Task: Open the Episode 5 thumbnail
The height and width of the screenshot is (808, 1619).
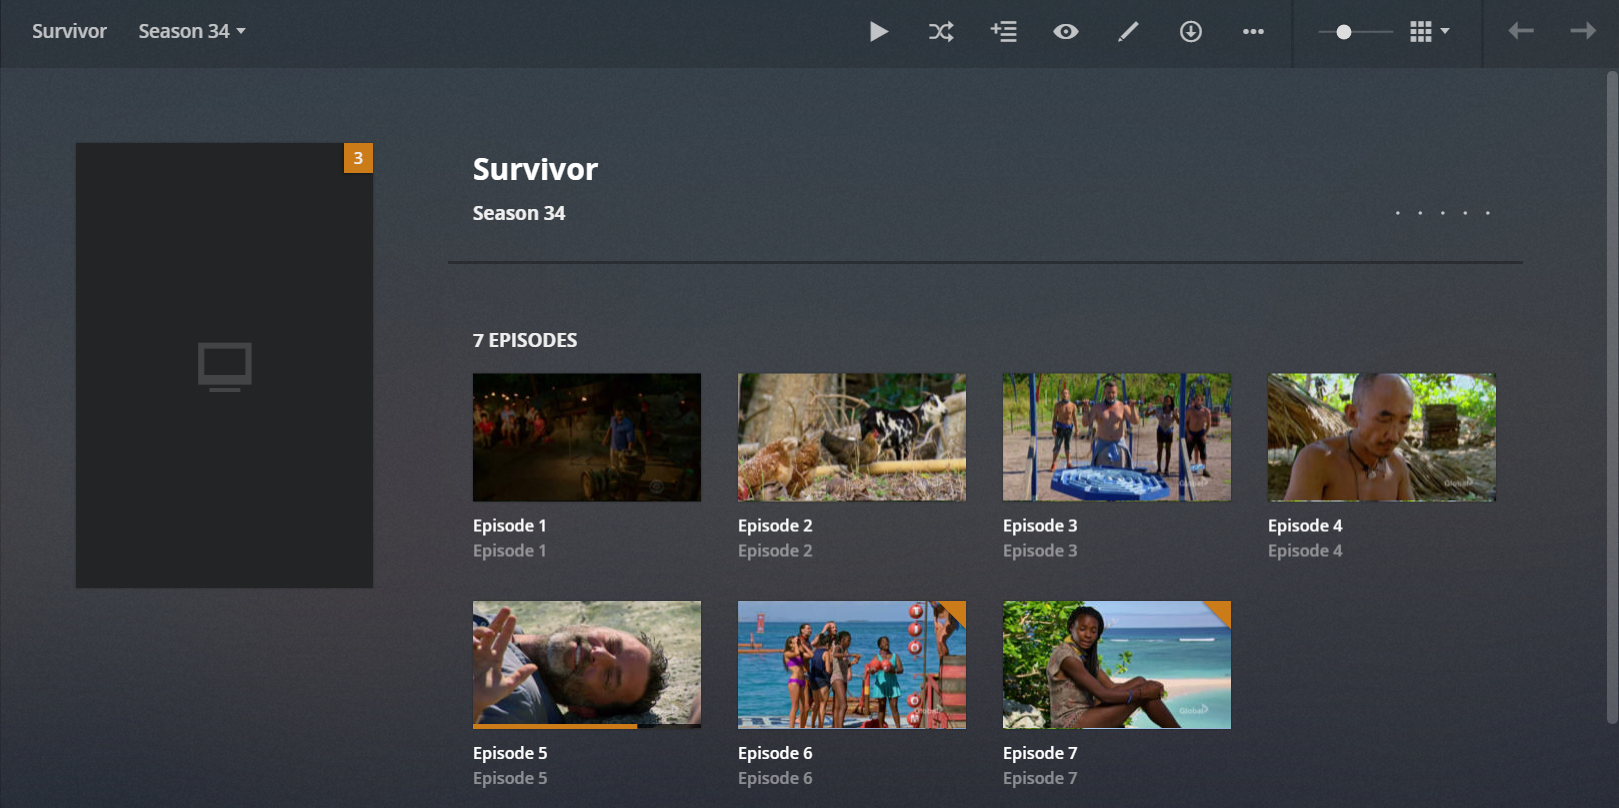Action: 586,664
